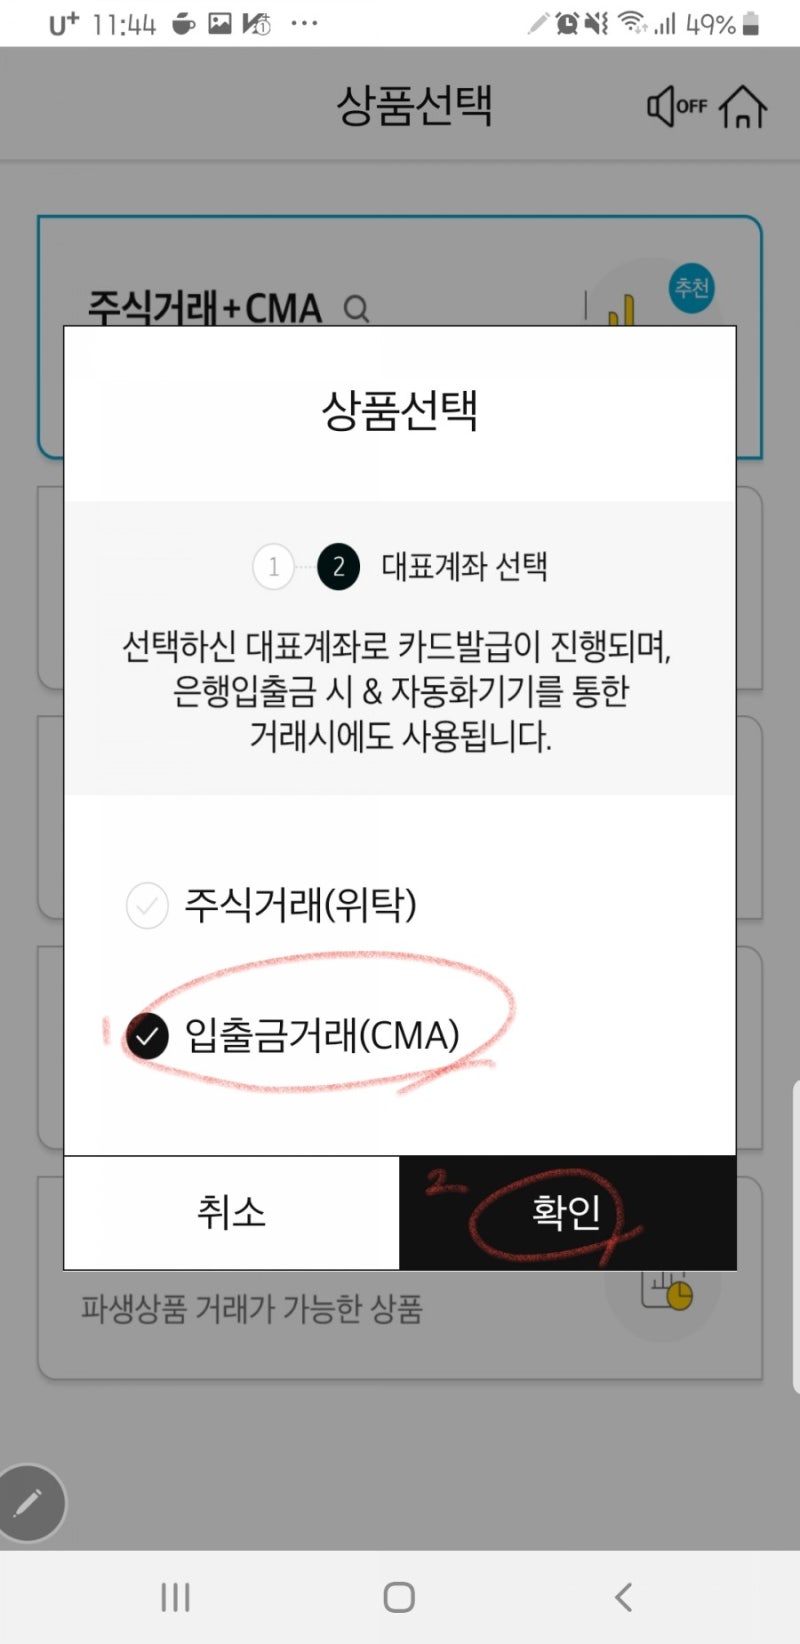Tap the Android recent apps icon

[x=175, y=1597]
